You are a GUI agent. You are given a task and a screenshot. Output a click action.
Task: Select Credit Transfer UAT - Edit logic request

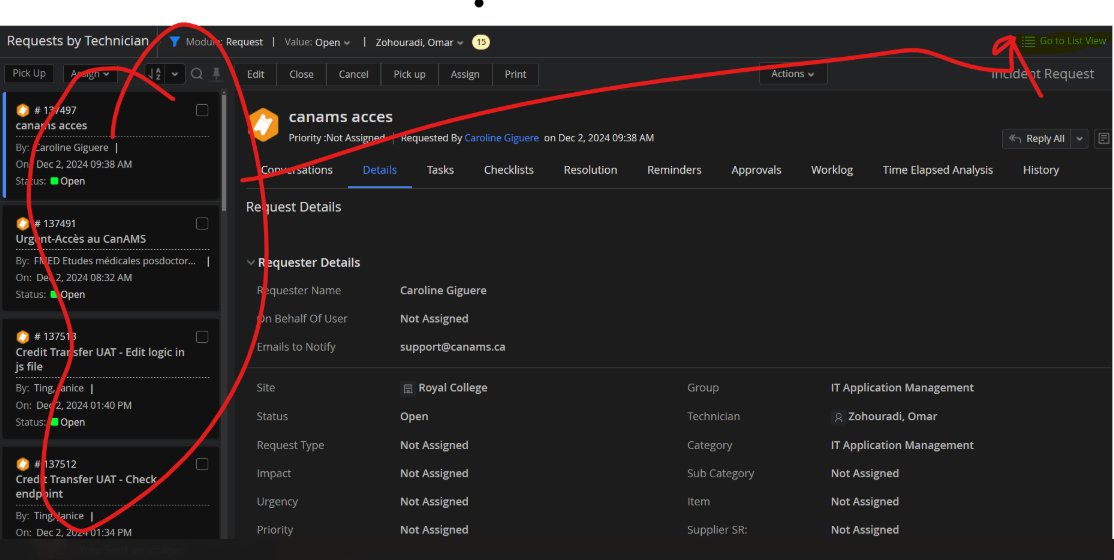point(111,379)
